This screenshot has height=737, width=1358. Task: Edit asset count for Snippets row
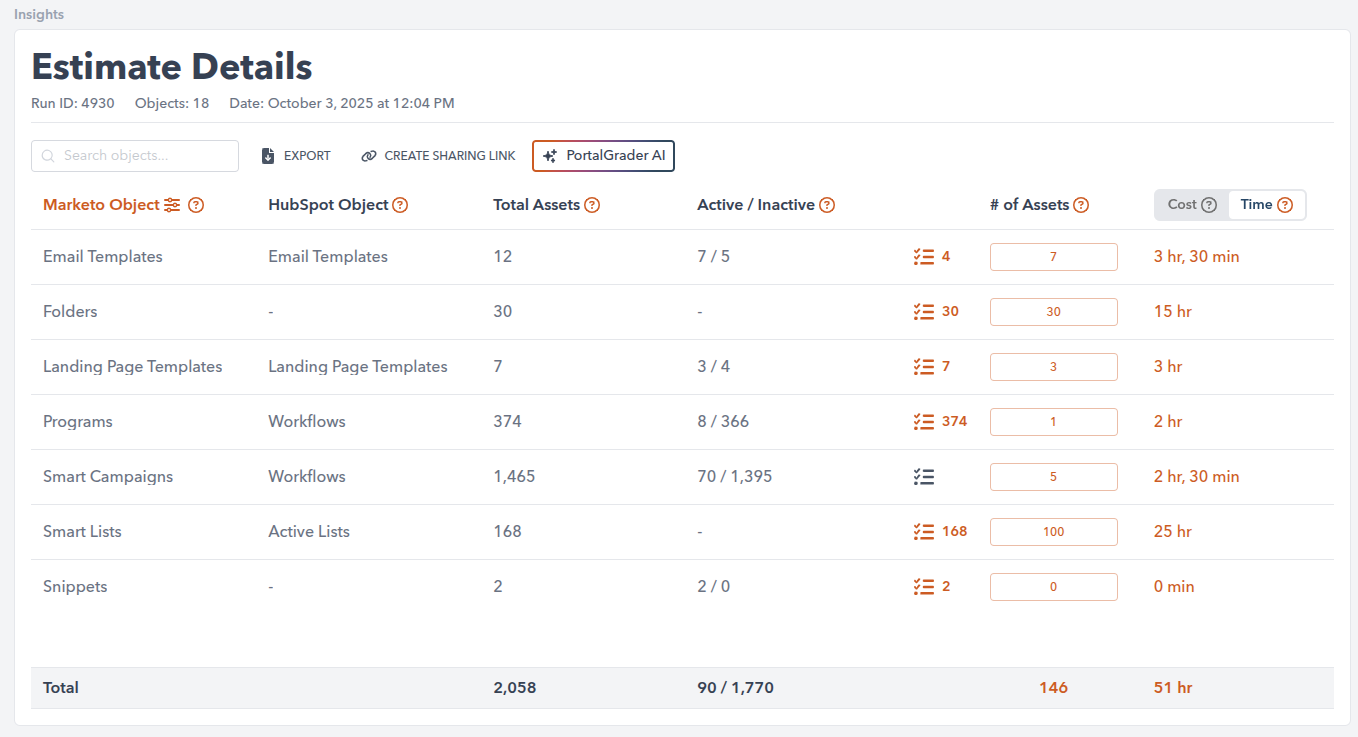1053,587
